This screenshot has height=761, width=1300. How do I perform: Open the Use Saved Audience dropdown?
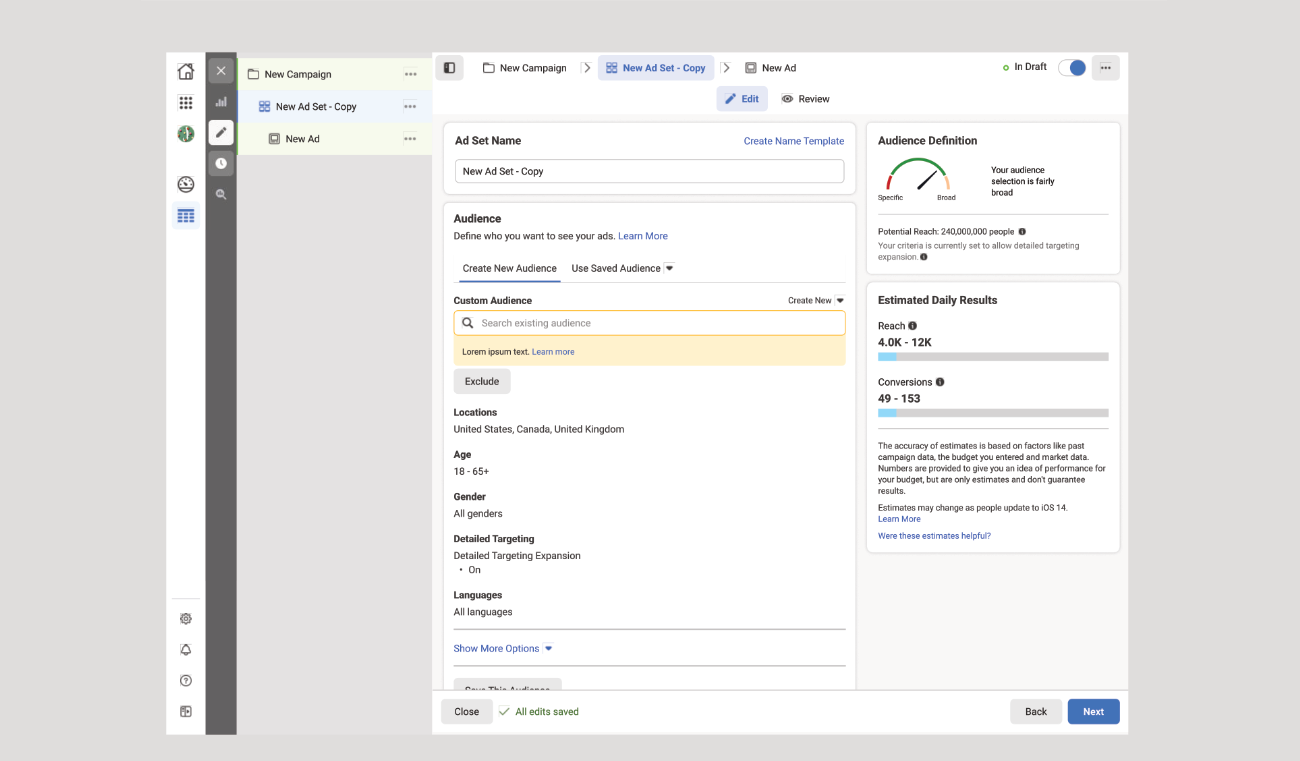tap(622, 268)
